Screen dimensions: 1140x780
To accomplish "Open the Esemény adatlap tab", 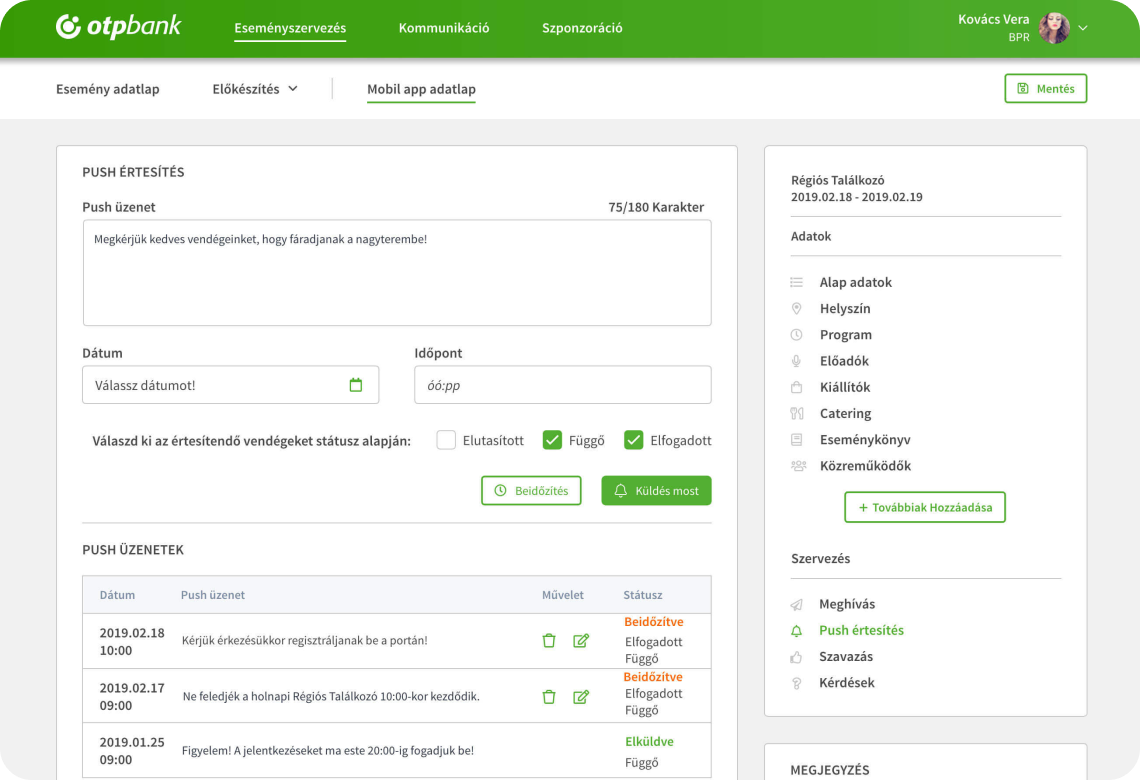I will pyautogui.click(x=108, y=89).
